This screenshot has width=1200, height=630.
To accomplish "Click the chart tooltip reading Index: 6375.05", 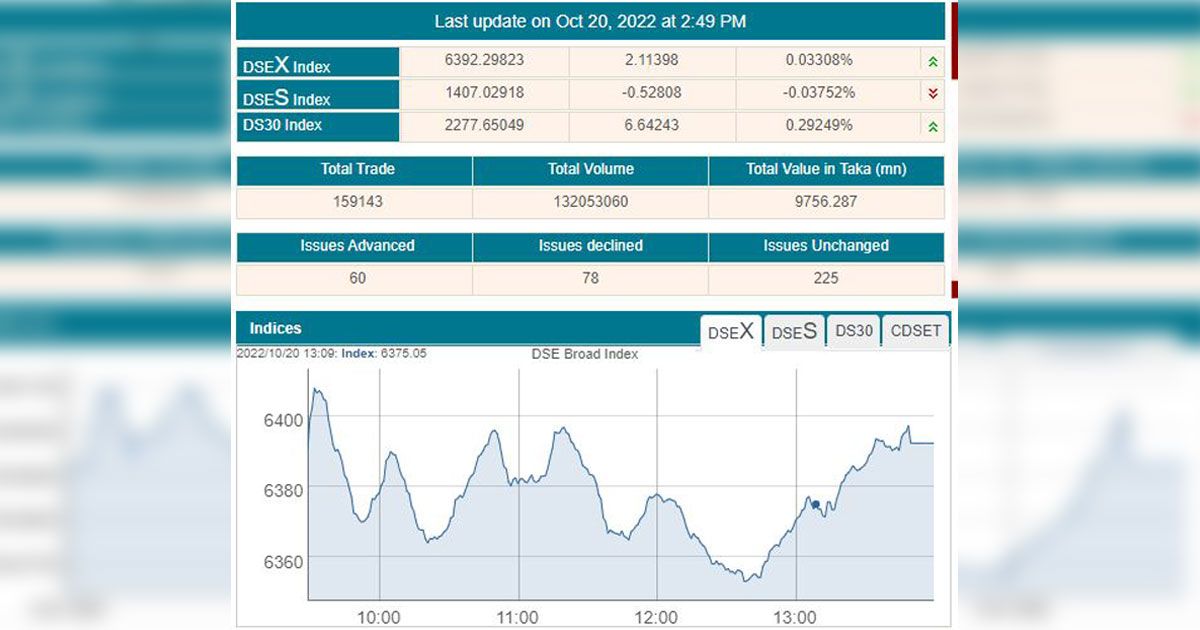I will click(x=332, y=353).
